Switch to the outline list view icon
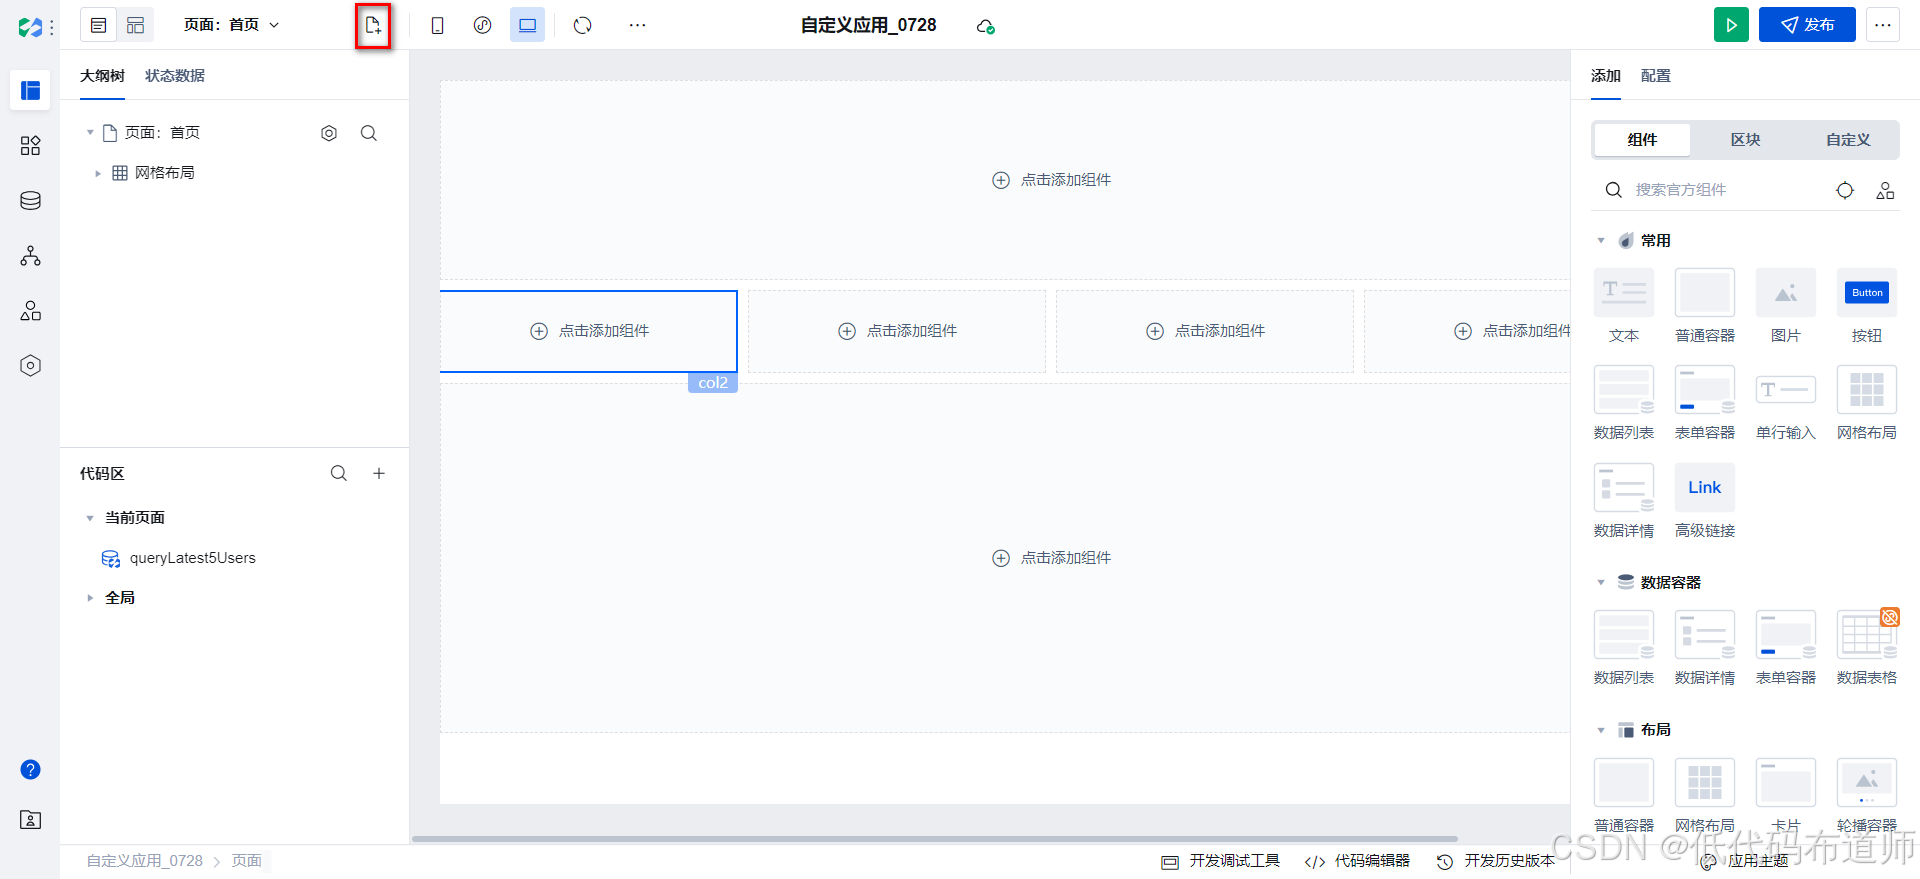1920x879 pixels. pos(98,25)
